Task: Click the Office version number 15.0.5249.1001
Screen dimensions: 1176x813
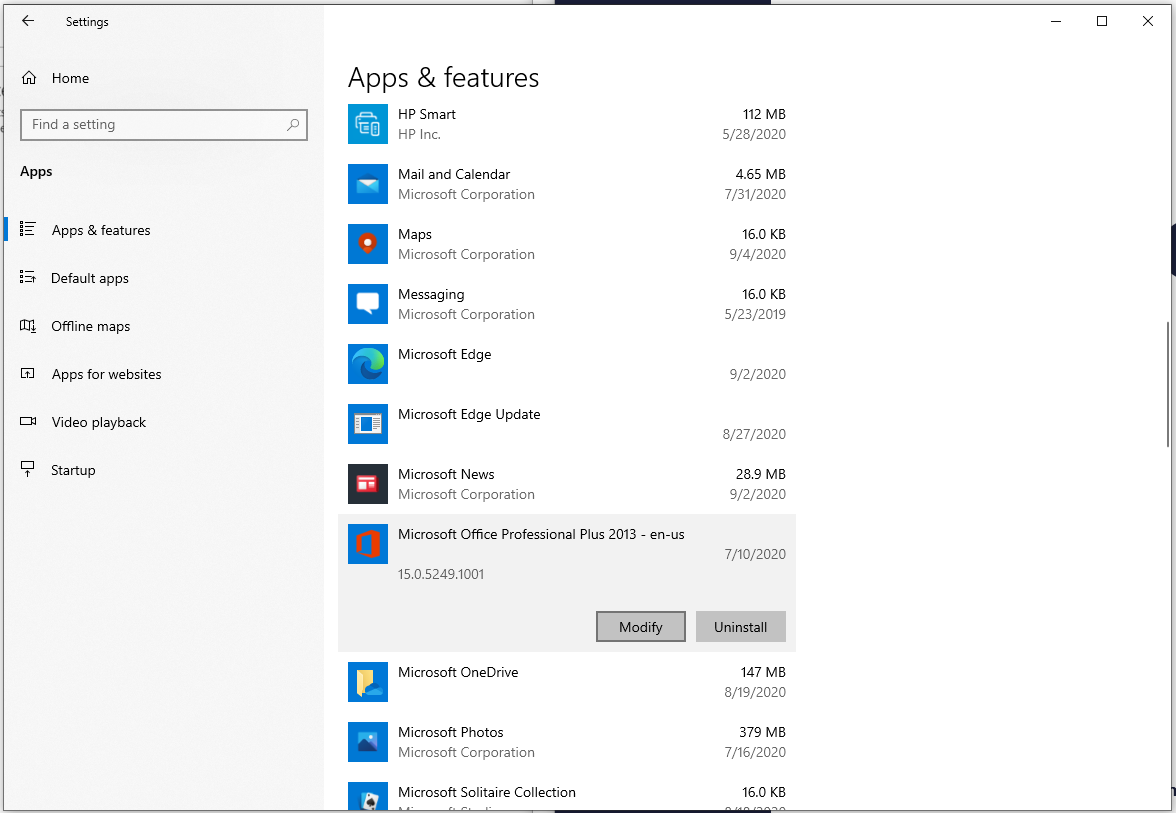Action: [441, 574]
